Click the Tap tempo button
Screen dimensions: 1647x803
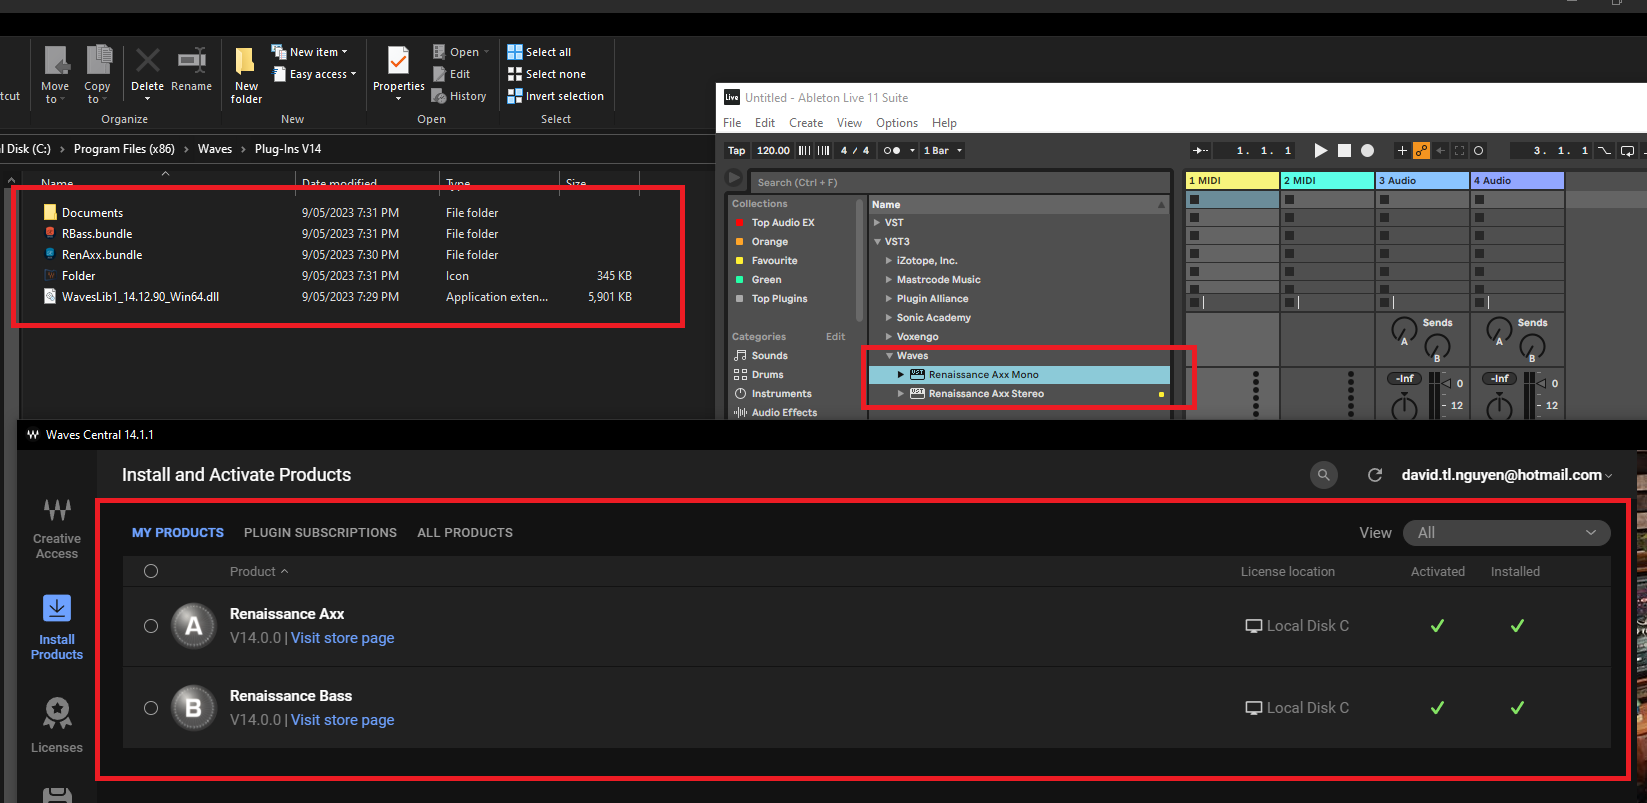click(737, 151)
